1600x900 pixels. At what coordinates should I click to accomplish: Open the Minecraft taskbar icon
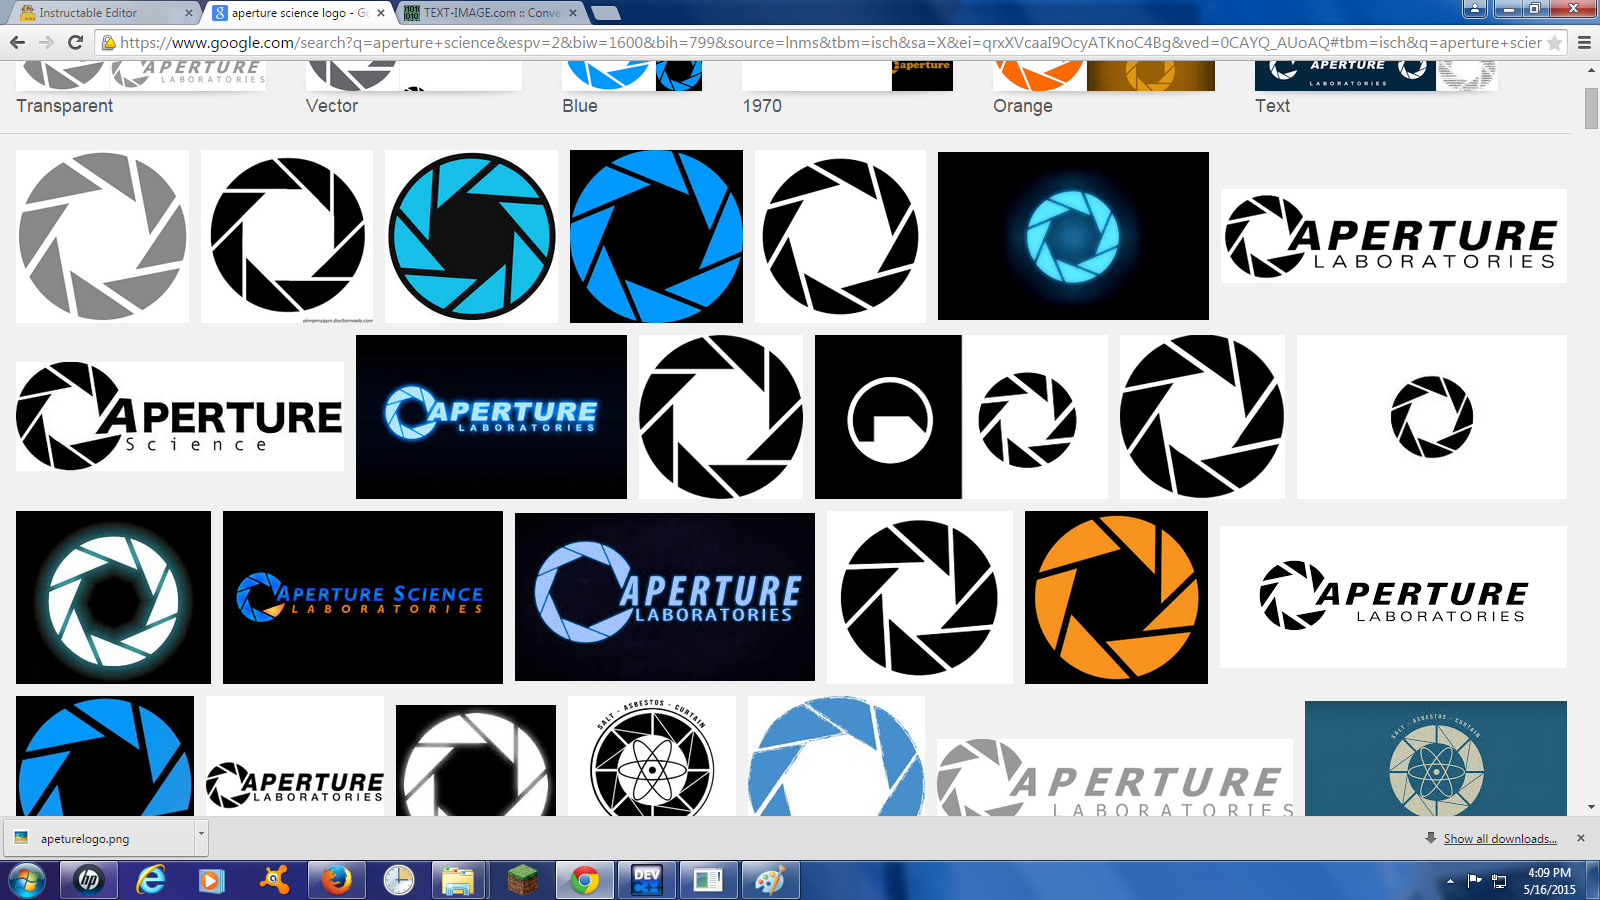click(522, 881)
